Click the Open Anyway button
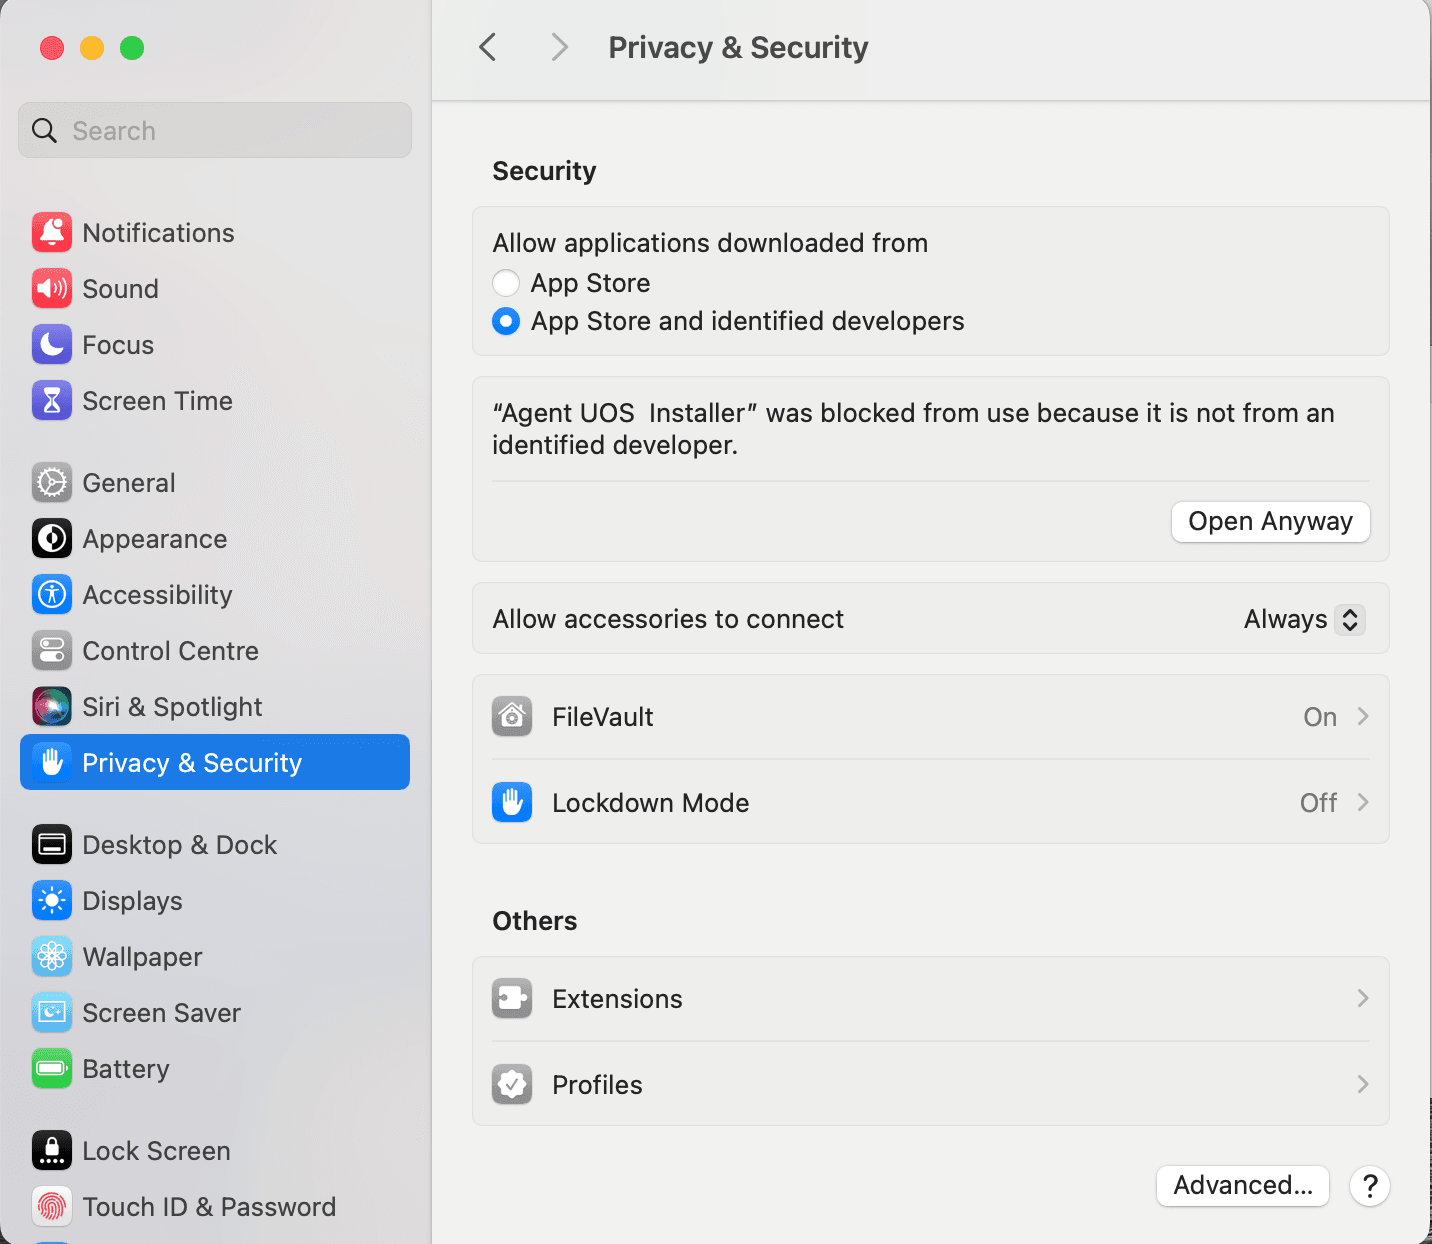The image size is (1432, 1244). 1270,521
